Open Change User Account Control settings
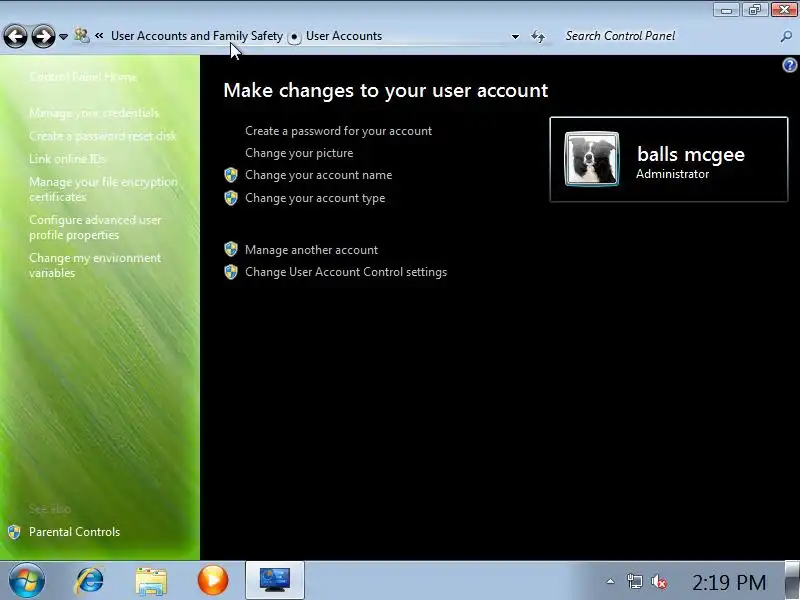The height and width of the screenshot is (600, 800). point(346,272)
